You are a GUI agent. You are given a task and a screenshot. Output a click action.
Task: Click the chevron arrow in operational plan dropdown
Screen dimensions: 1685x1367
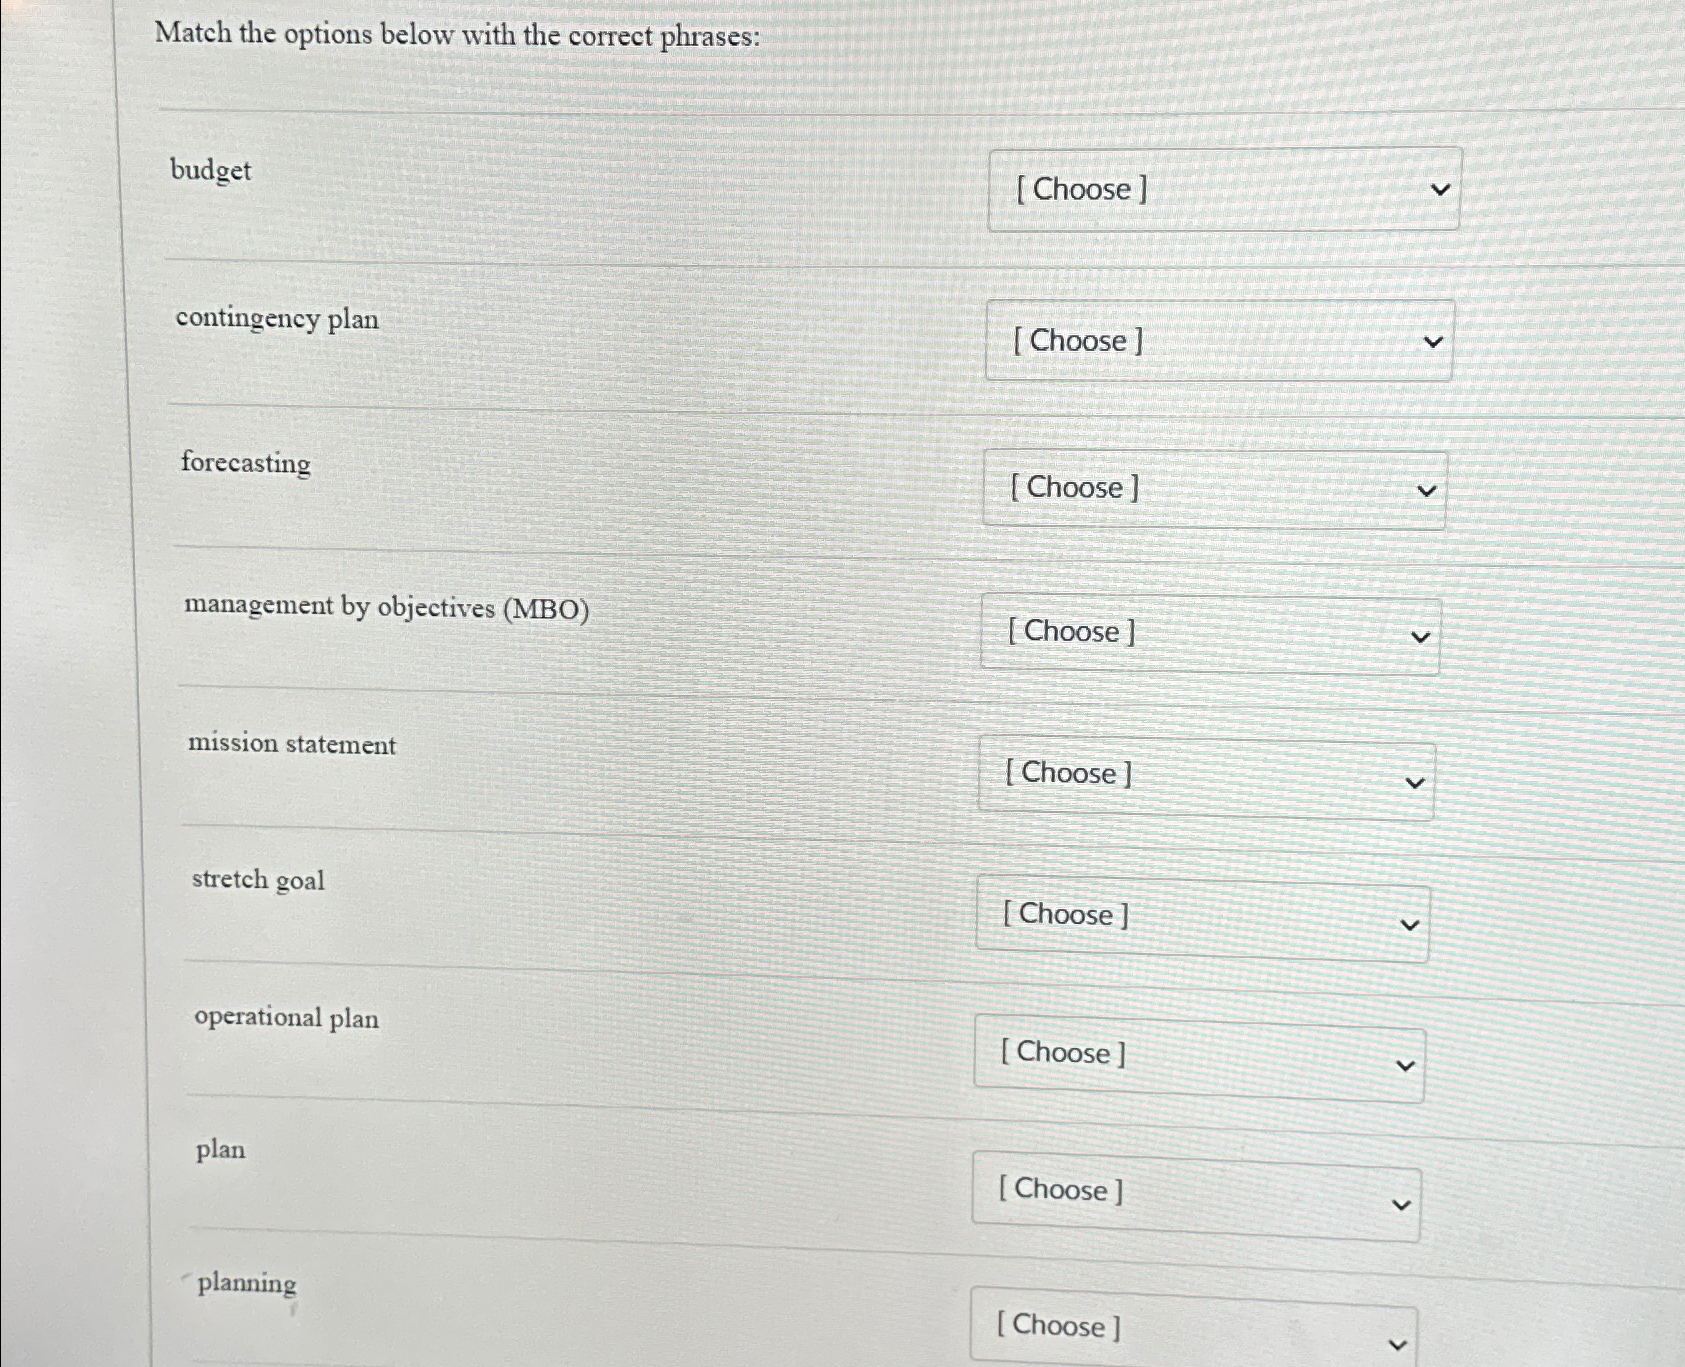[x=1405, y=1066]
